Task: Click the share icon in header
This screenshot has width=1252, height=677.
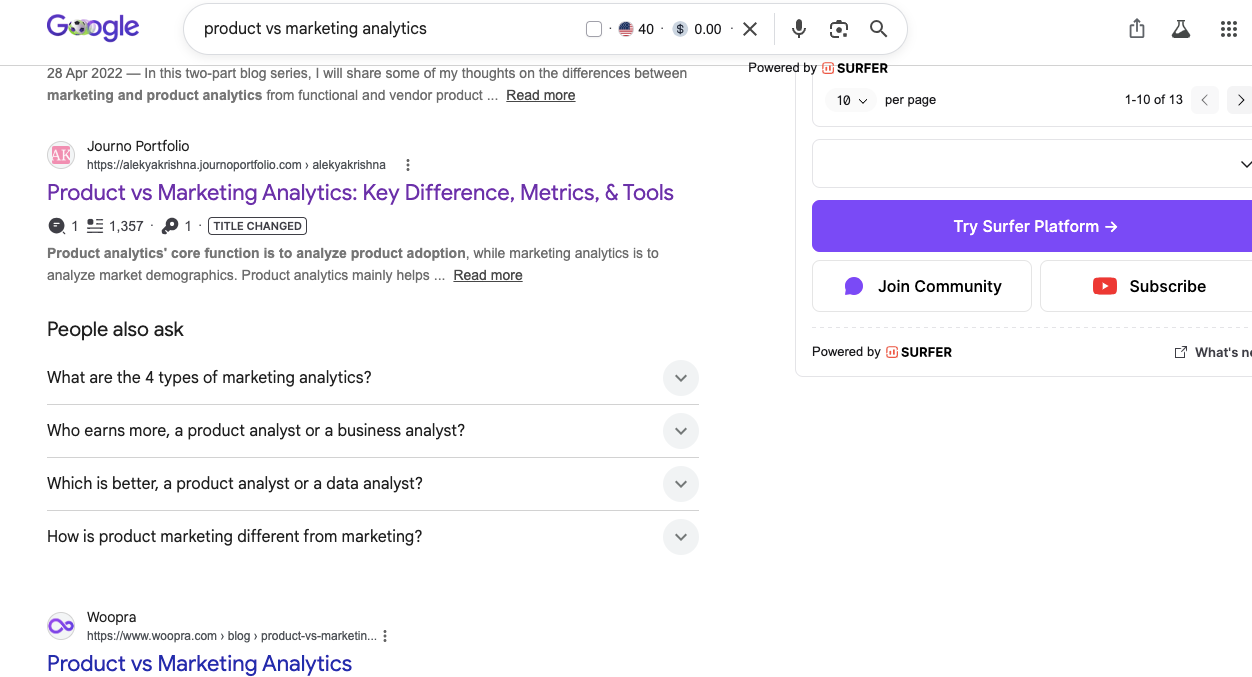Action: pyautogui.click(x=1137, y=29)
